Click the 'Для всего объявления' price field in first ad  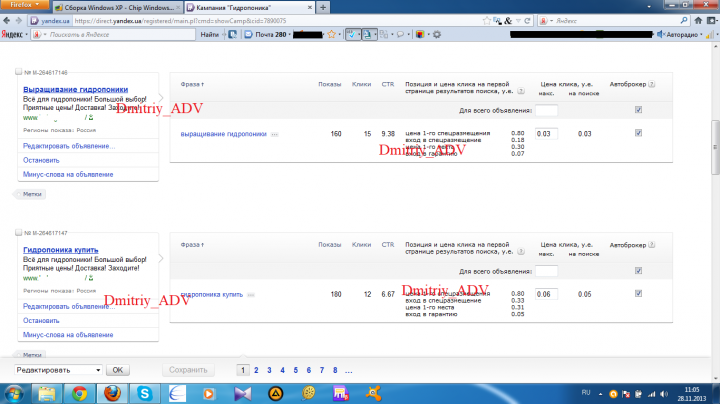point(546,110)
